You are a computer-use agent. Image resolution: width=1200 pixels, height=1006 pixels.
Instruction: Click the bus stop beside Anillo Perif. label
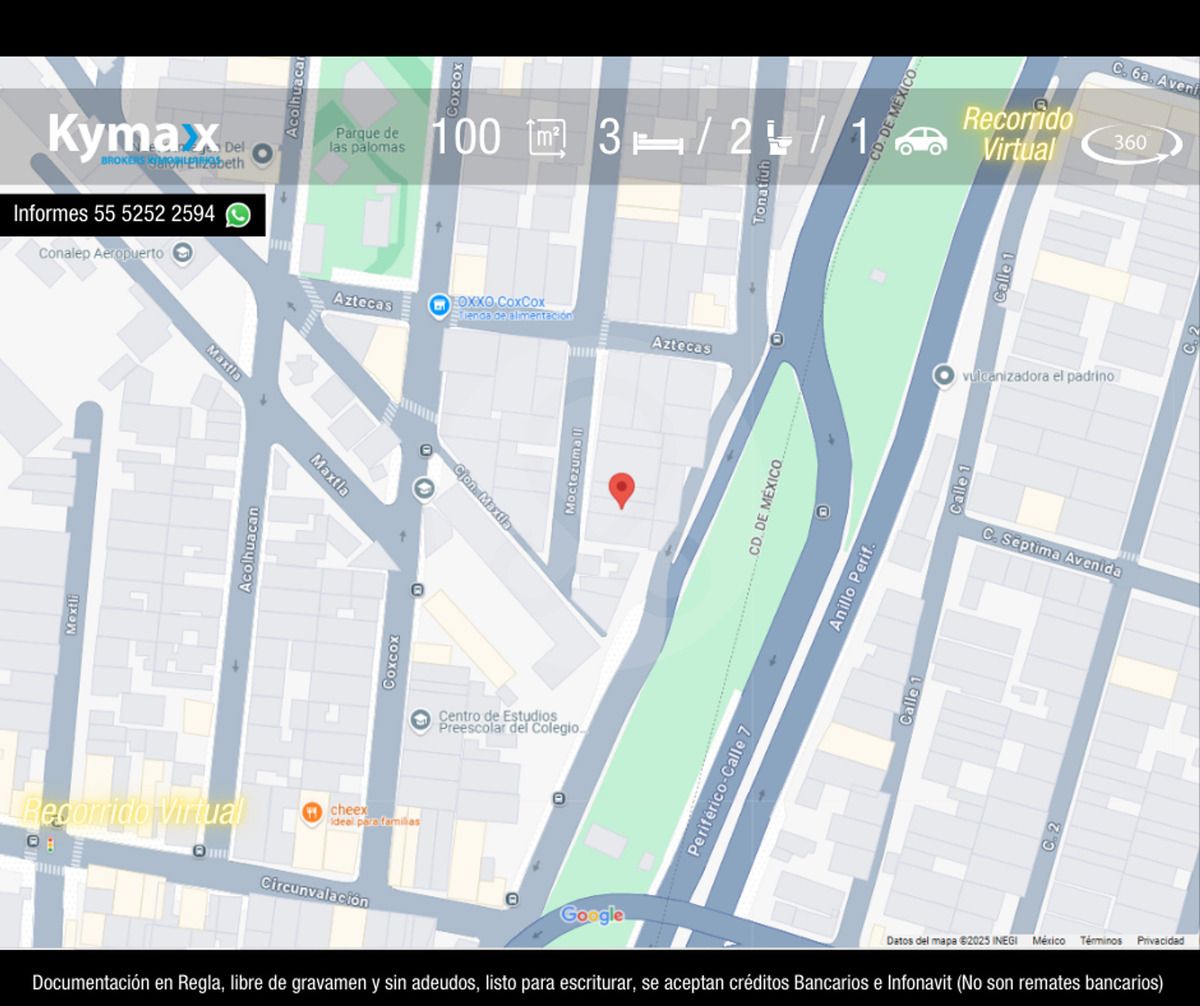[822, 511]
